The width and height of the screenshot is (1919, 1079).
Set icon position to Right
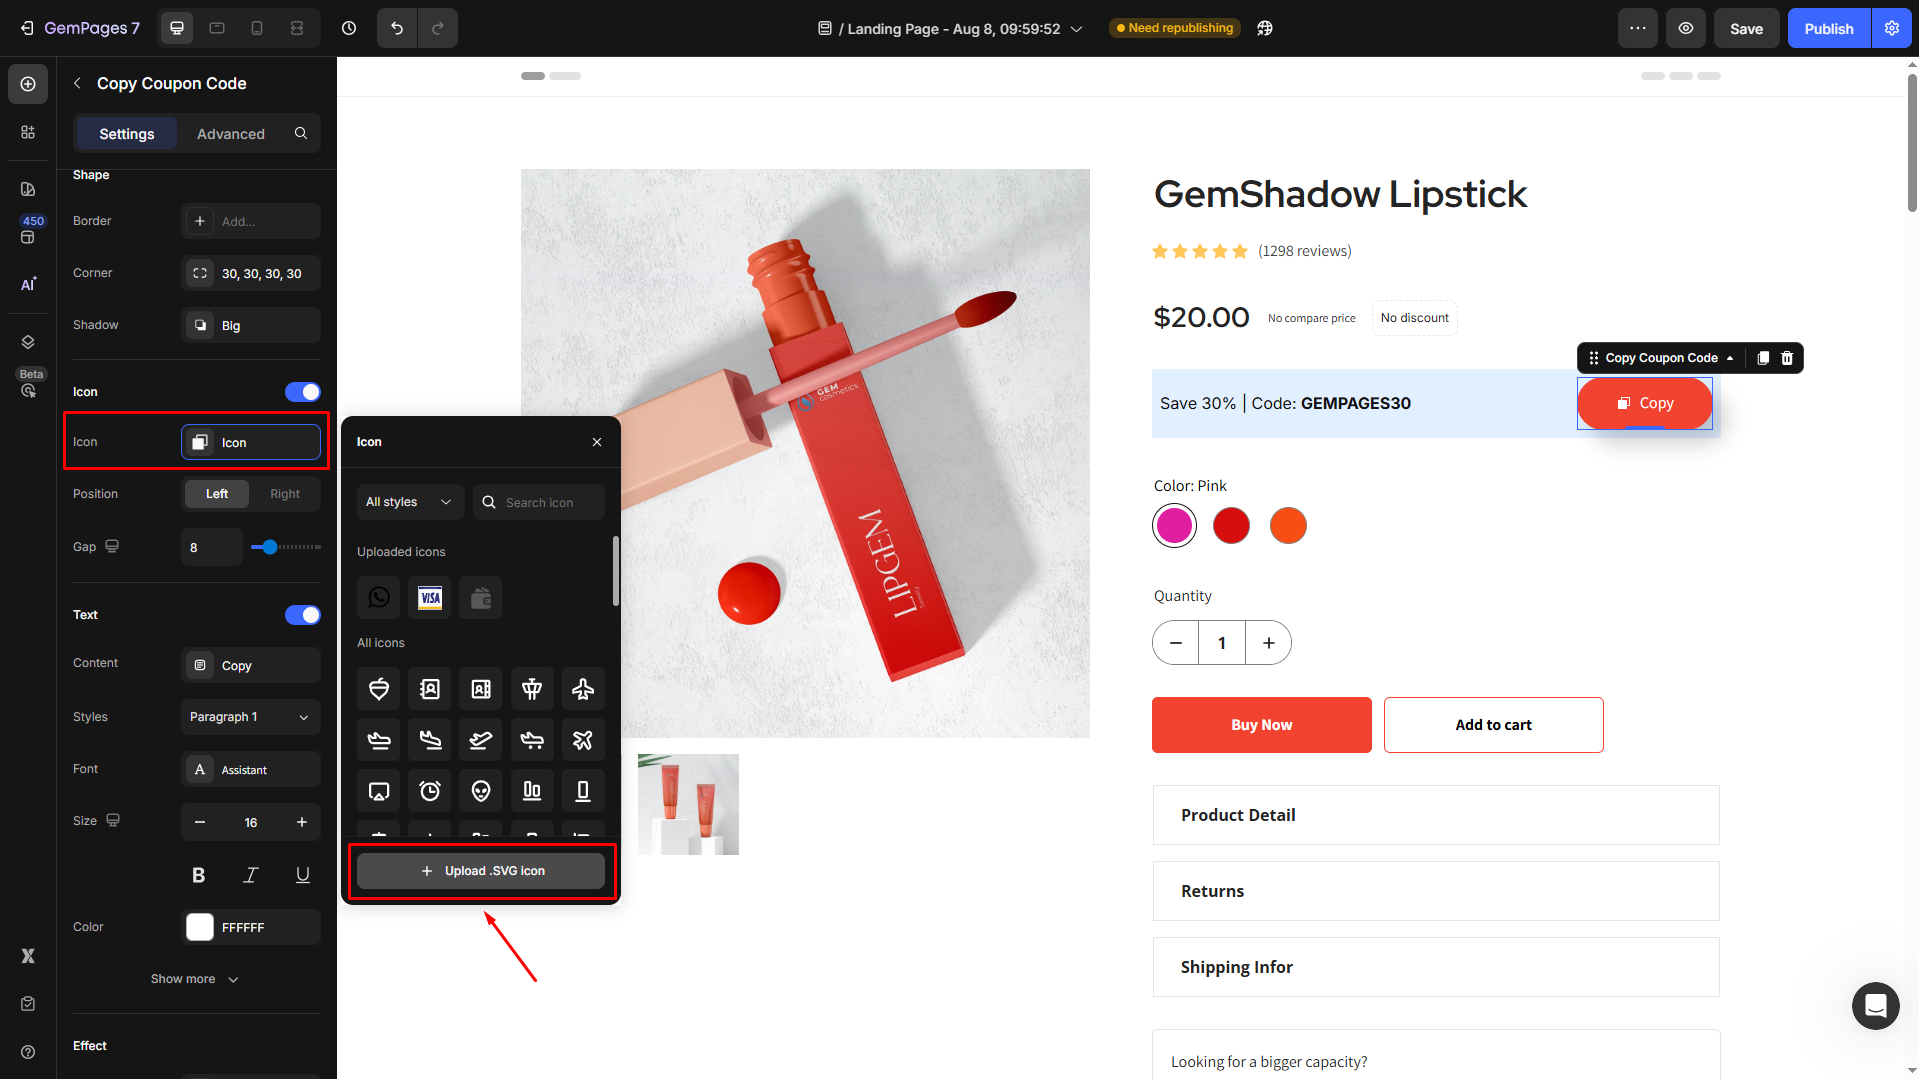pyautogui.click(x=285, y=494)
